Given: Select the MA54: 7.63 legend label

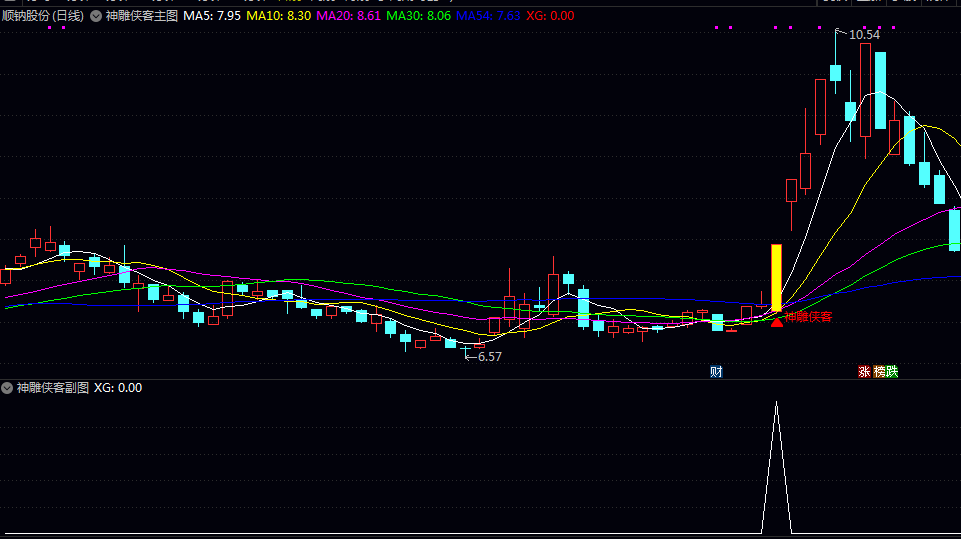Looking at the screenshot, I should pos(488,16).
